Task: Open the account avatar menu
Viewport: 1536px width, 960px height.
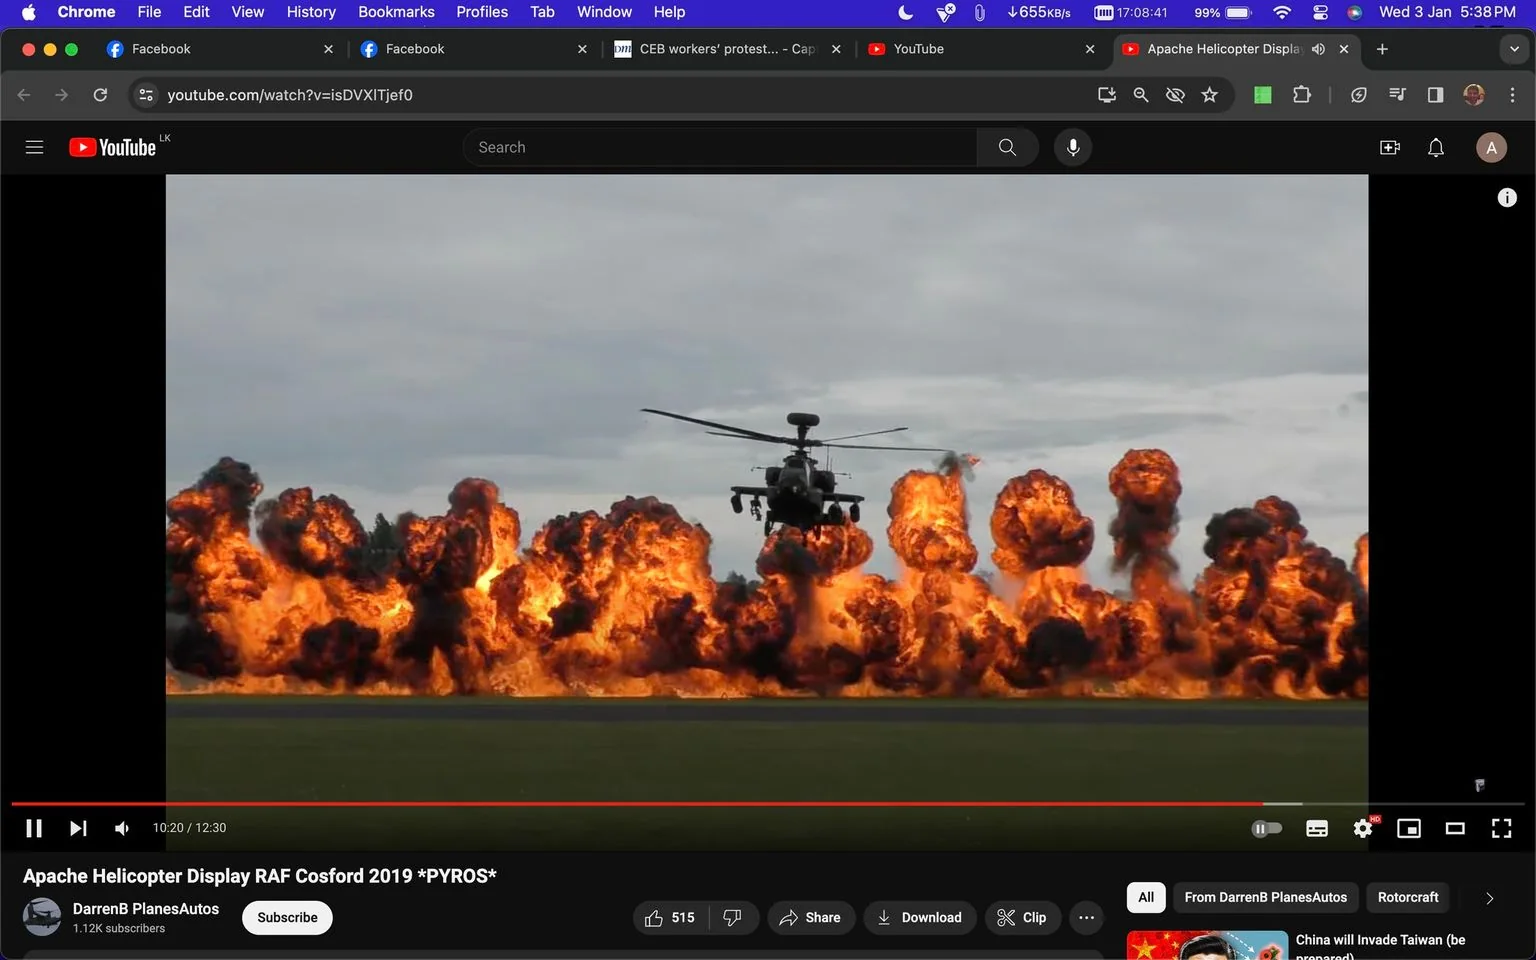Action: pyautogui.click(x=1491, y=147)
